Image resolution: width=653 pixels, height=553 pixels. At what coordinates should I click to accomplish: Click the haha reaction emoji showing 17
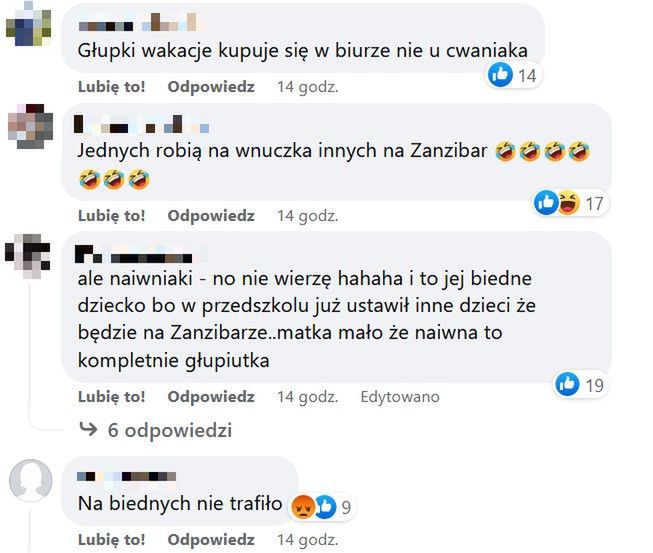point(568,203)
